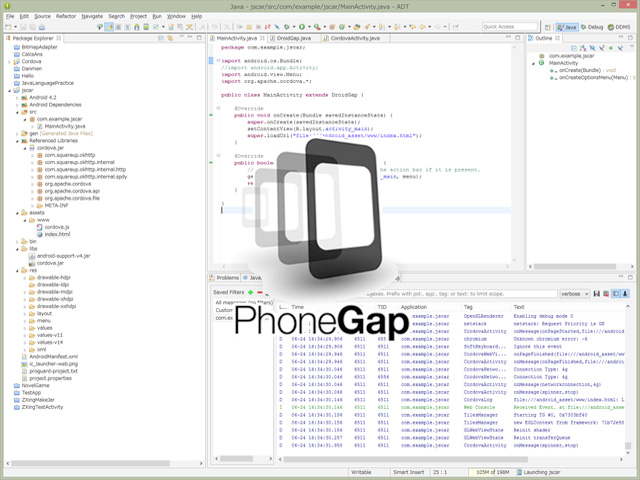Open the Project menu
Screen dimensions: 640x480
click(x=138, y=16)
